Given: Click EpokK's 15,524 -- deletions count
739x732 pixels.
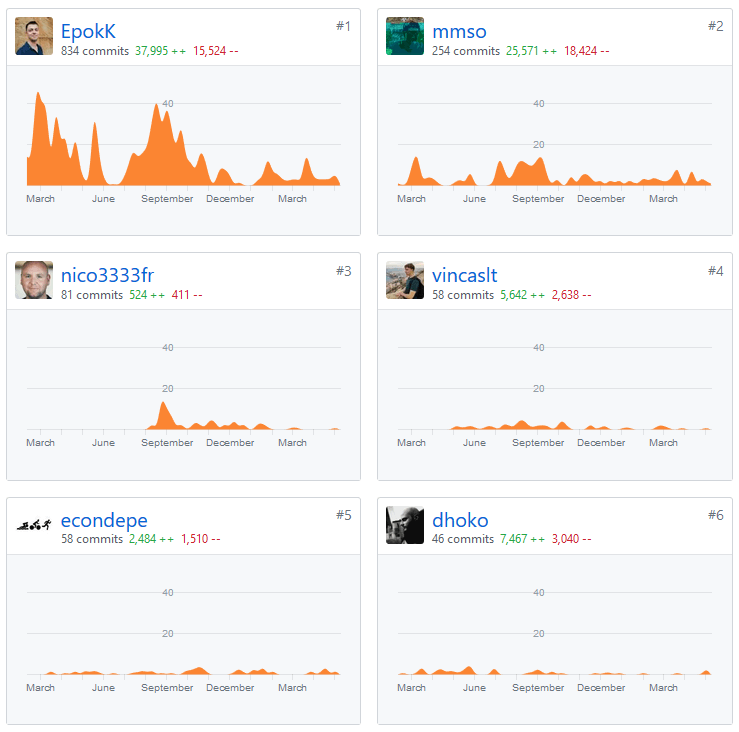Looking at the screenshot, I should click(215, 51).
